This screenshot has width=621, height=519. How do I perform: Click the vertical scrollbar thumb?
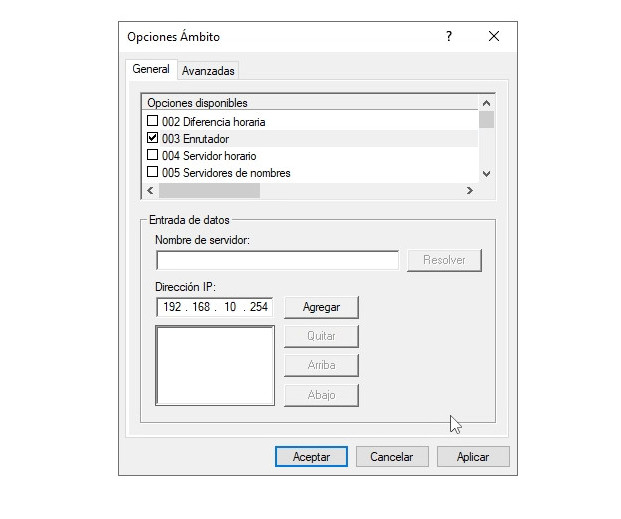tap(486, 120)
